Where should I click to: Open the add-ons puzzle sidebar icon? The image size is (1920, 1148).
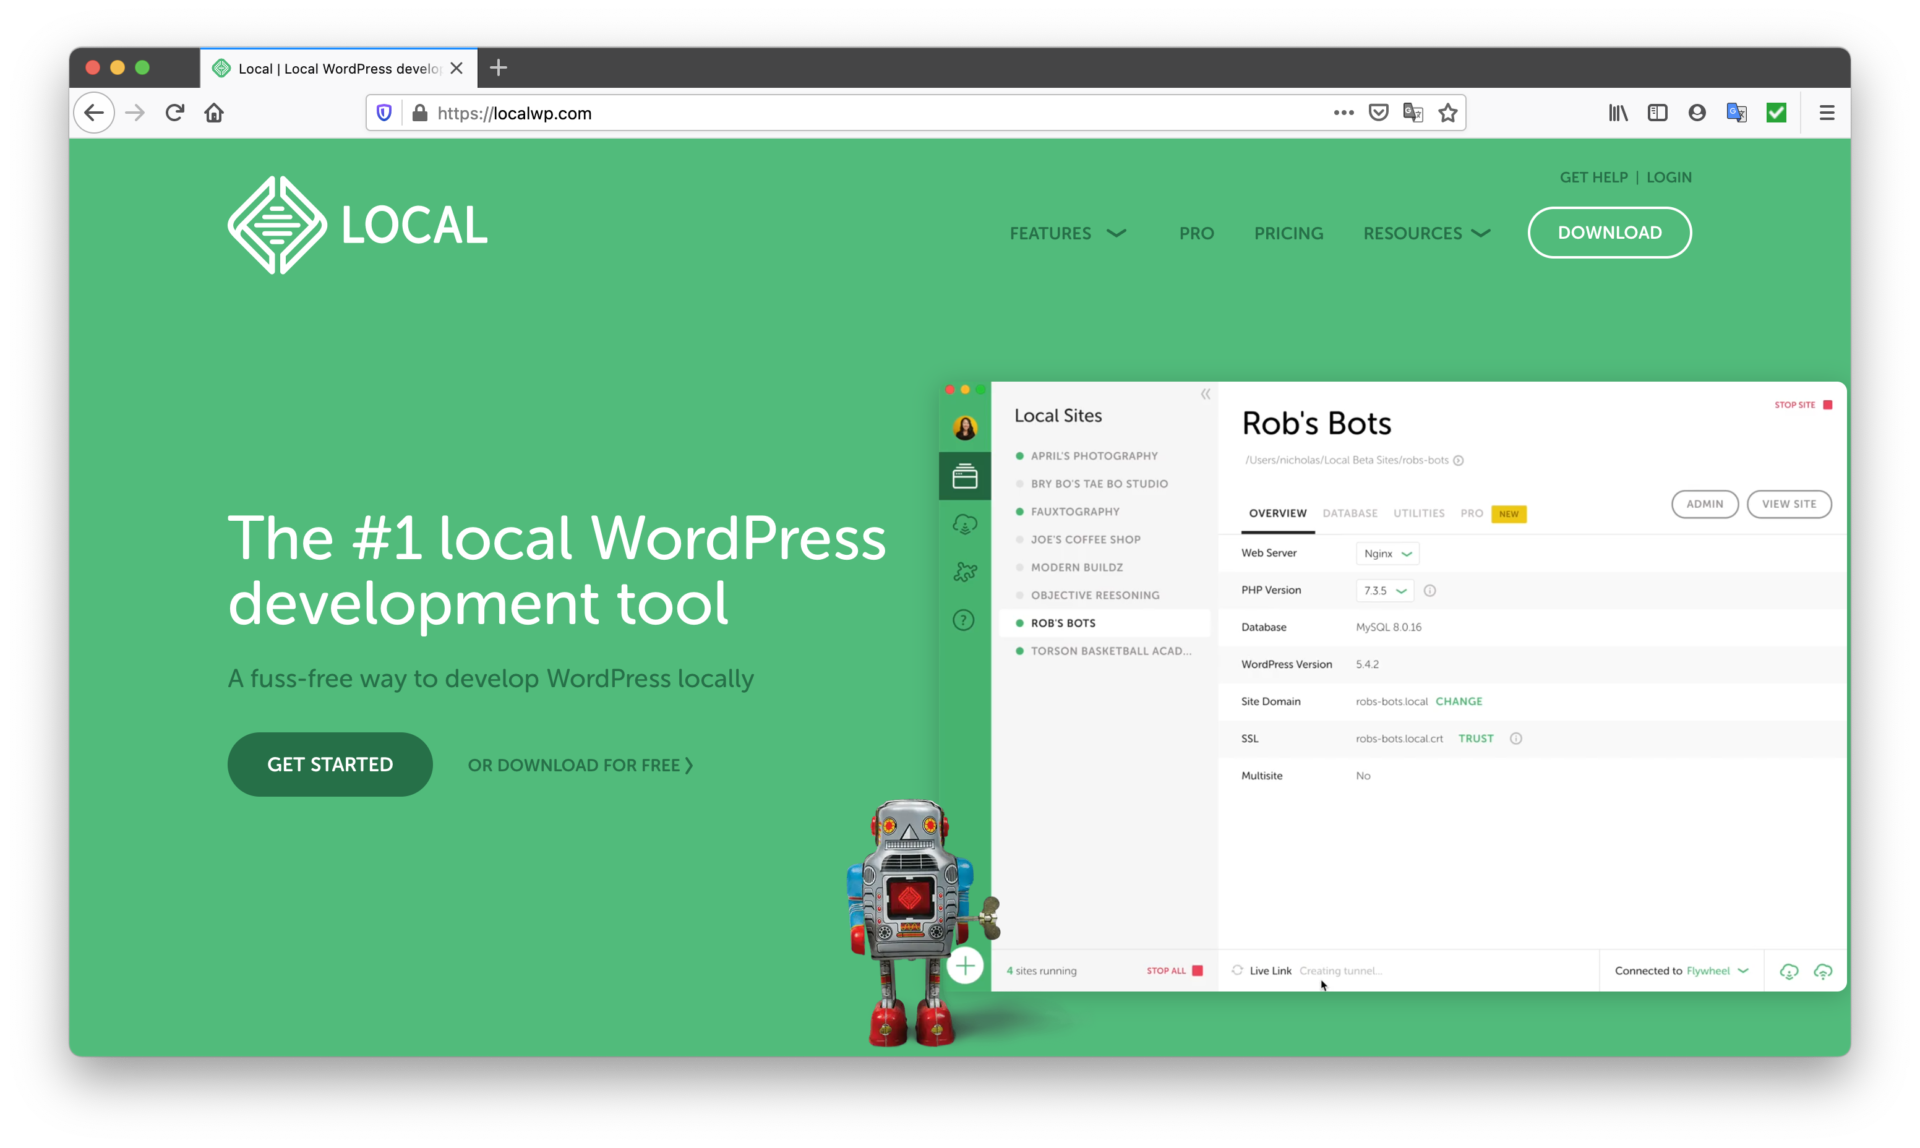click(x=965, y=572)
